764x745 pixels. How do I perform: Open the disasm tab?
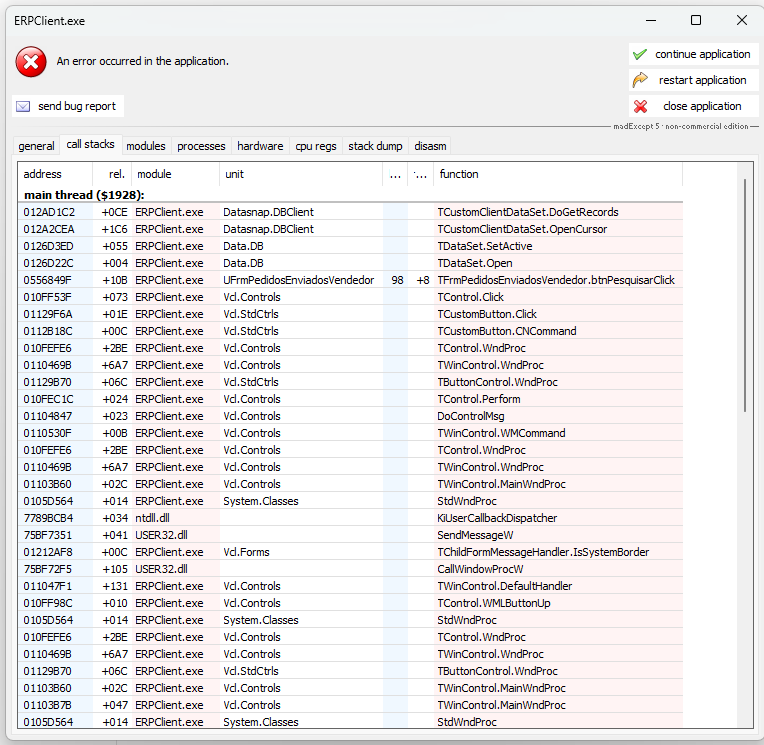(430, 146)
